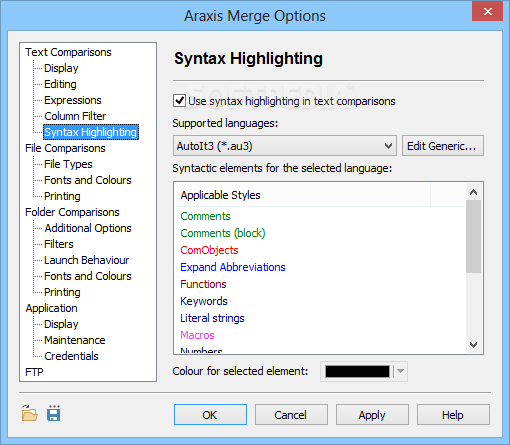Viewport: 510px width, 445px height.
Task: Select Text Comparisons in the tree
Action: click(68, 52)
